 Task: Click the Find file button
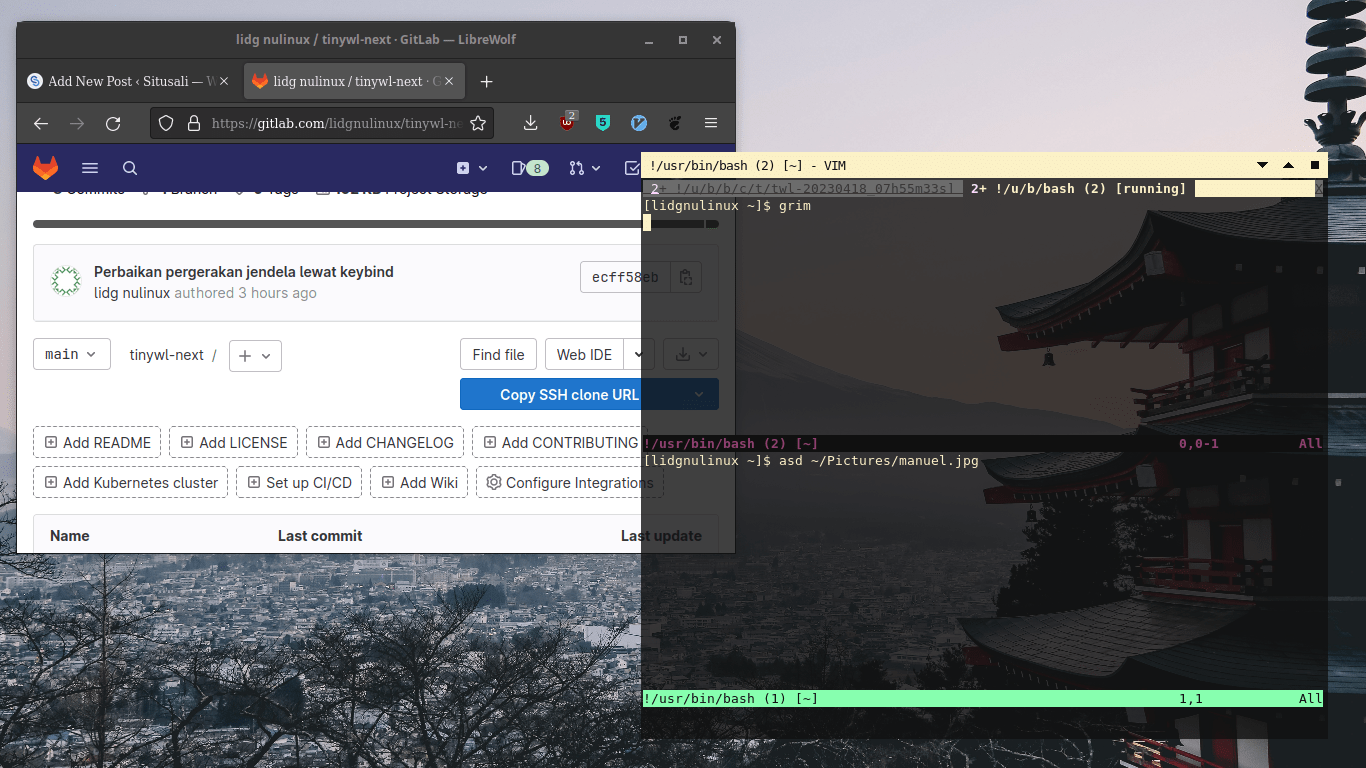pos(498,354)
